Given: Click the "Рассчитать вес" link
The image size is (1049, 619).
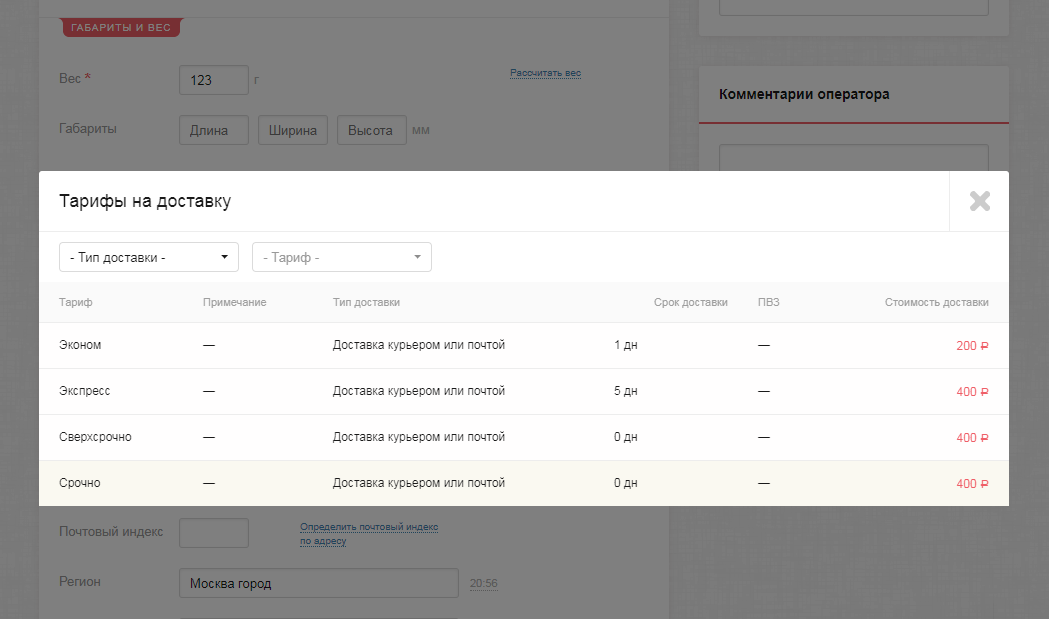Looking at the screenshot, I should (x=545, y=73).
